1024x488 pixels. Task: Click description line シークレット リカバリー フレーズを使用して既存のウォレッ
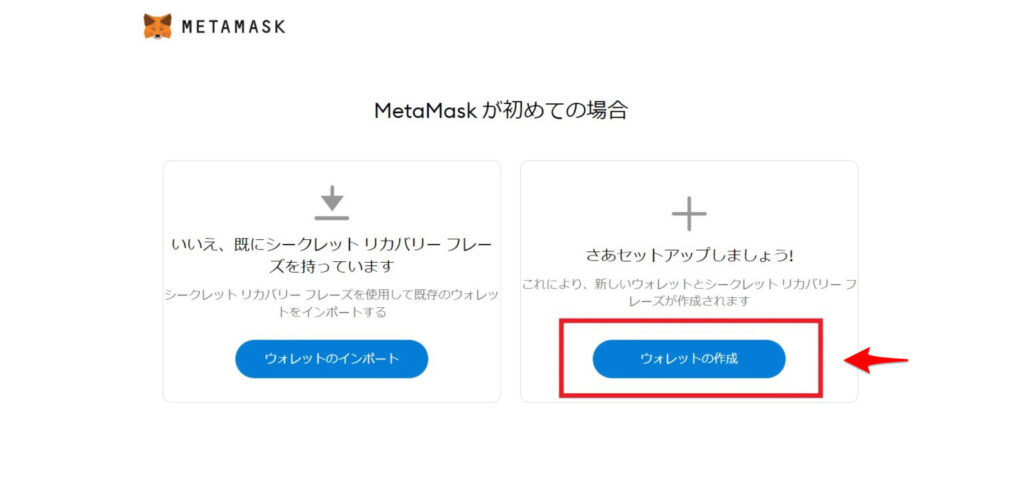pos(332,295)
